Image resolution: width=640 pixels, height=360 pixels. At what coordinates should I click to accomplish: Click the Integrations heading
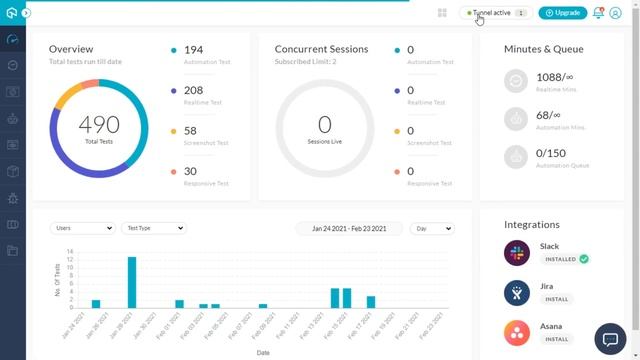[532, 224]
